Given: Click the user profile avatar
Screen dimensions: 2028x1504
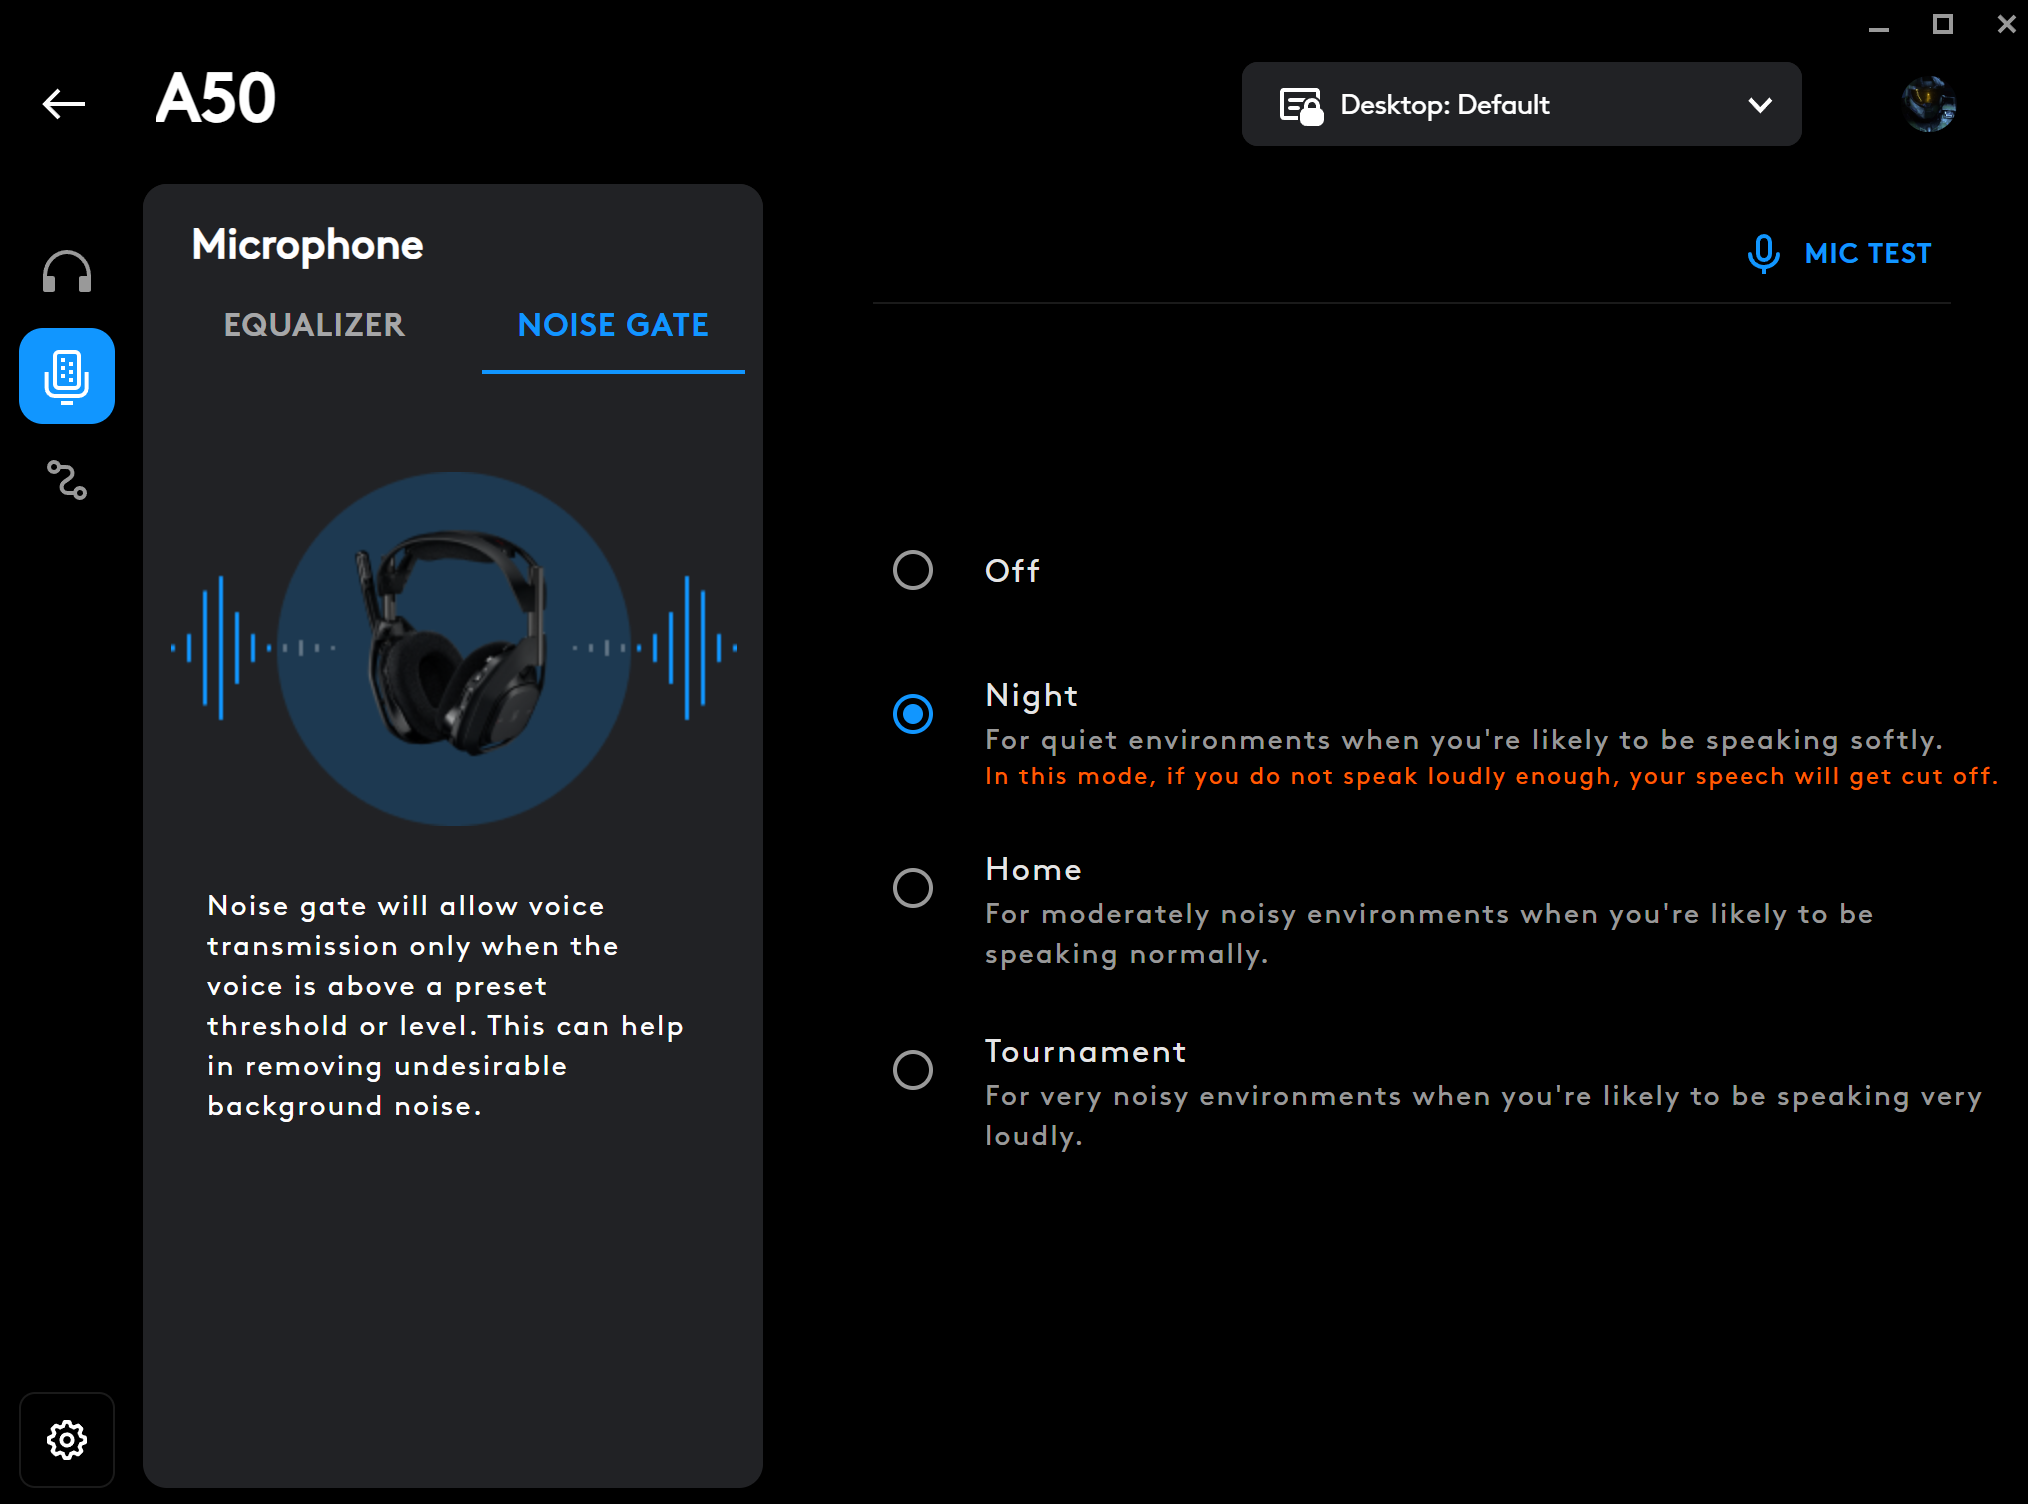Looking at the screenshot, I should click(x=1929, y=104).
